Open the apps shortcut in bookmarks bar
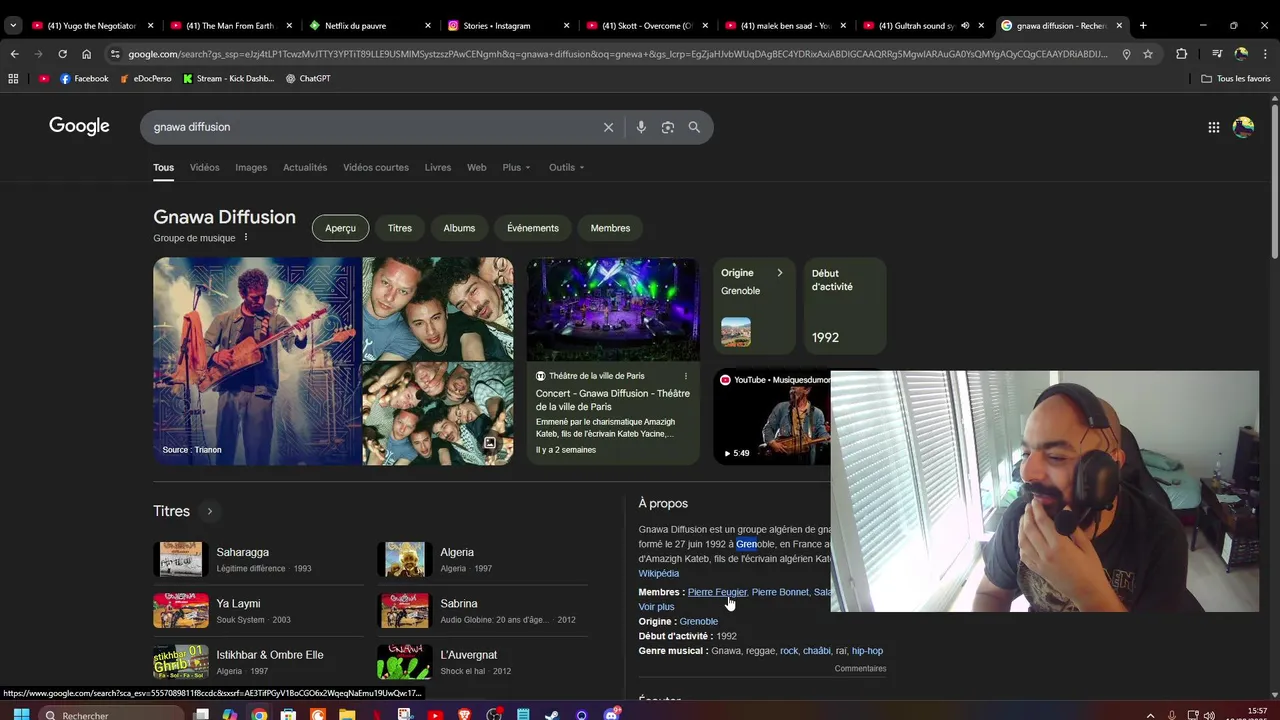 tap(13, 78)
